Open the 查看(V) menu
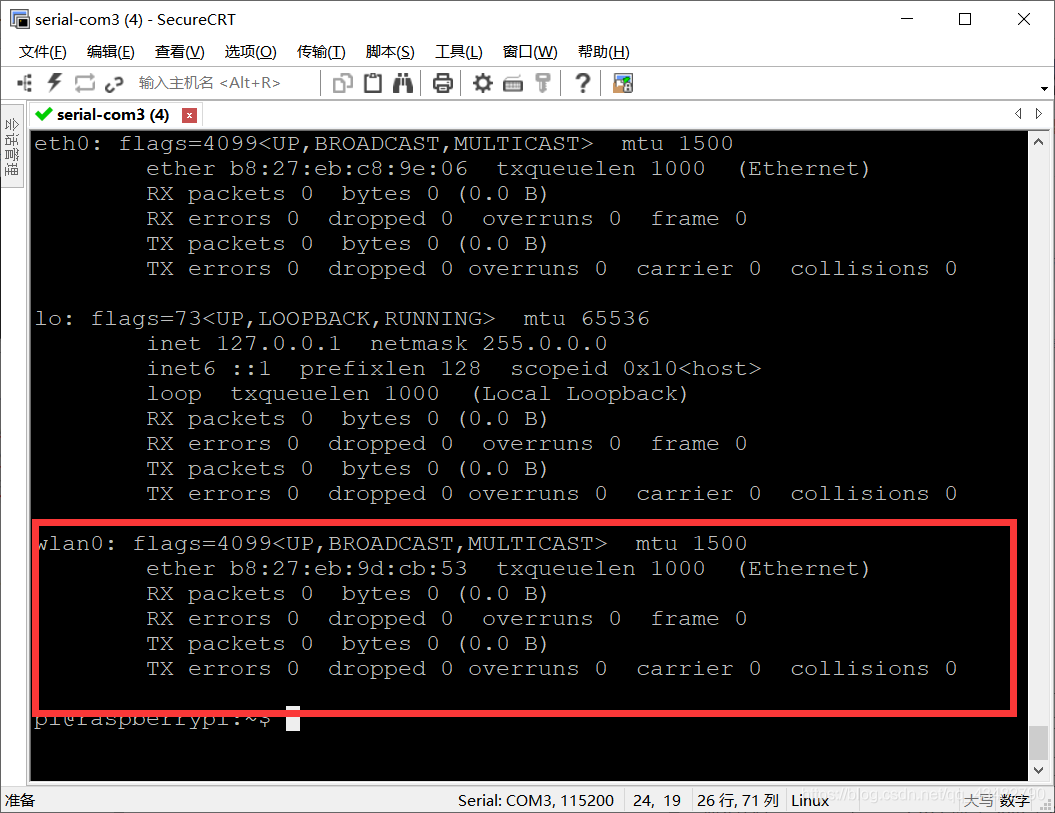Screen dimensions: 1055x813 (x=179, y=52)
